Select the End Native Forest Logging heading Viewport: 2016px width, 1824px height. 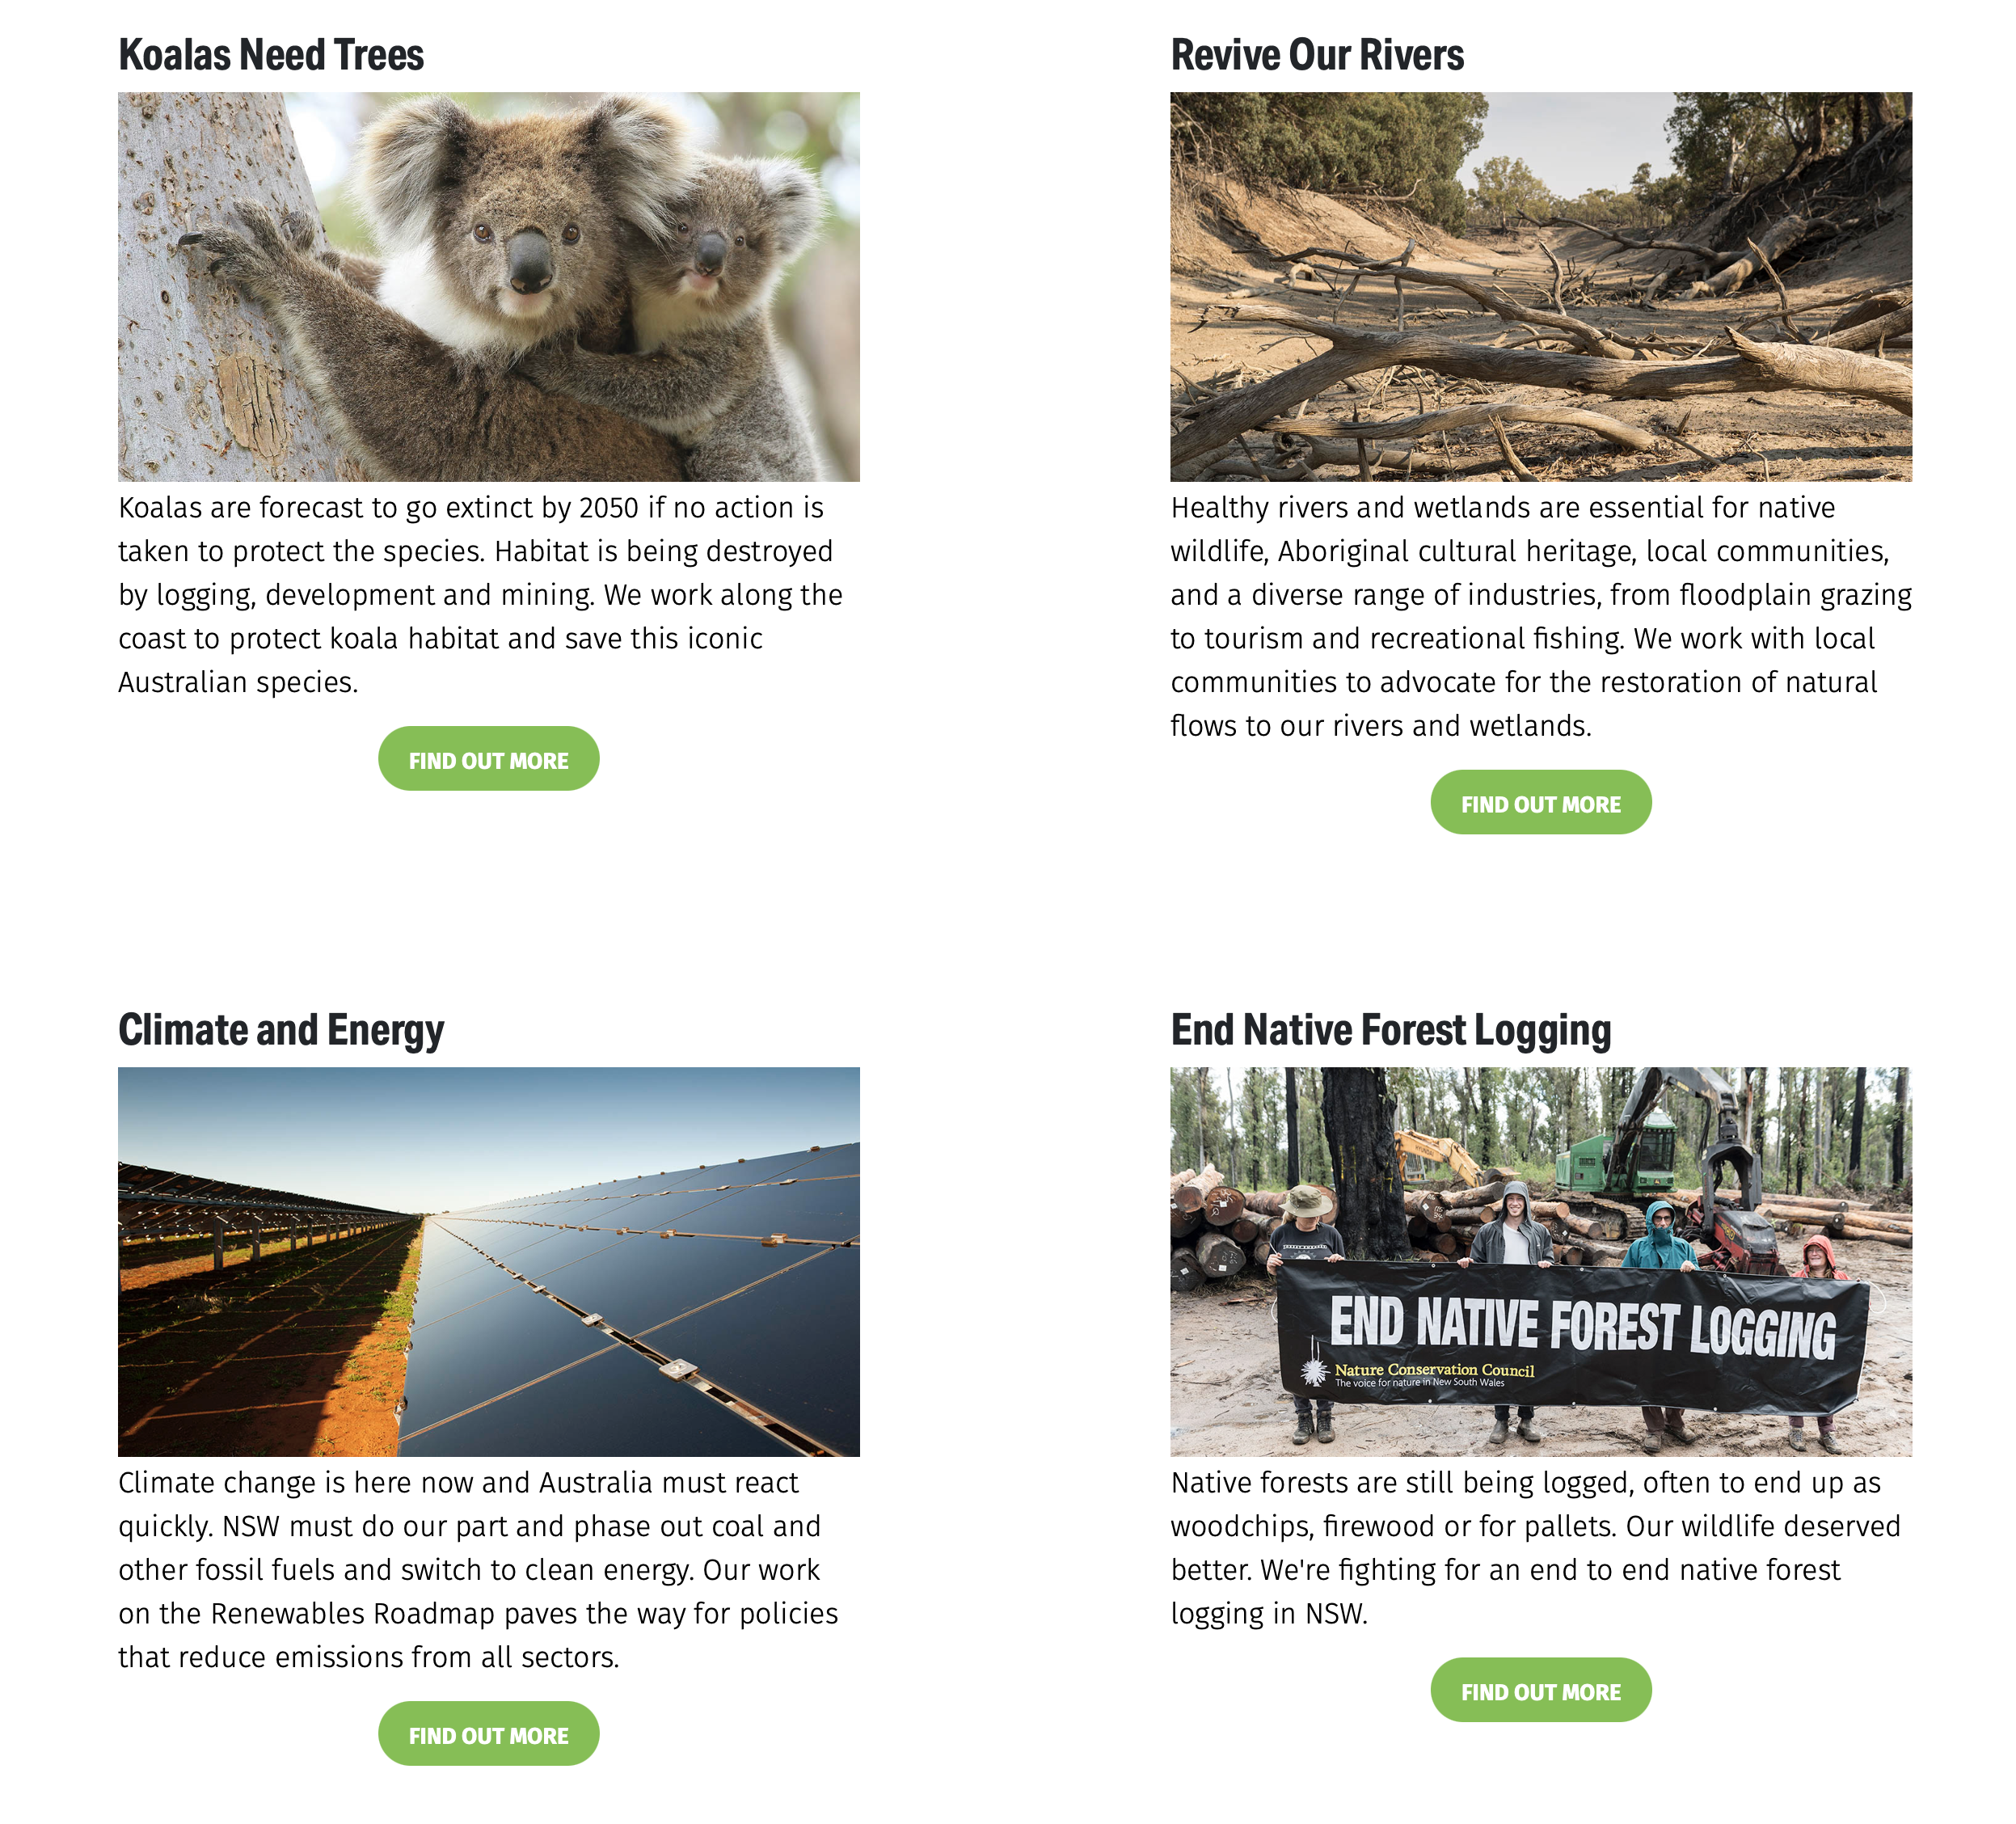(x=1391, y=1030)
